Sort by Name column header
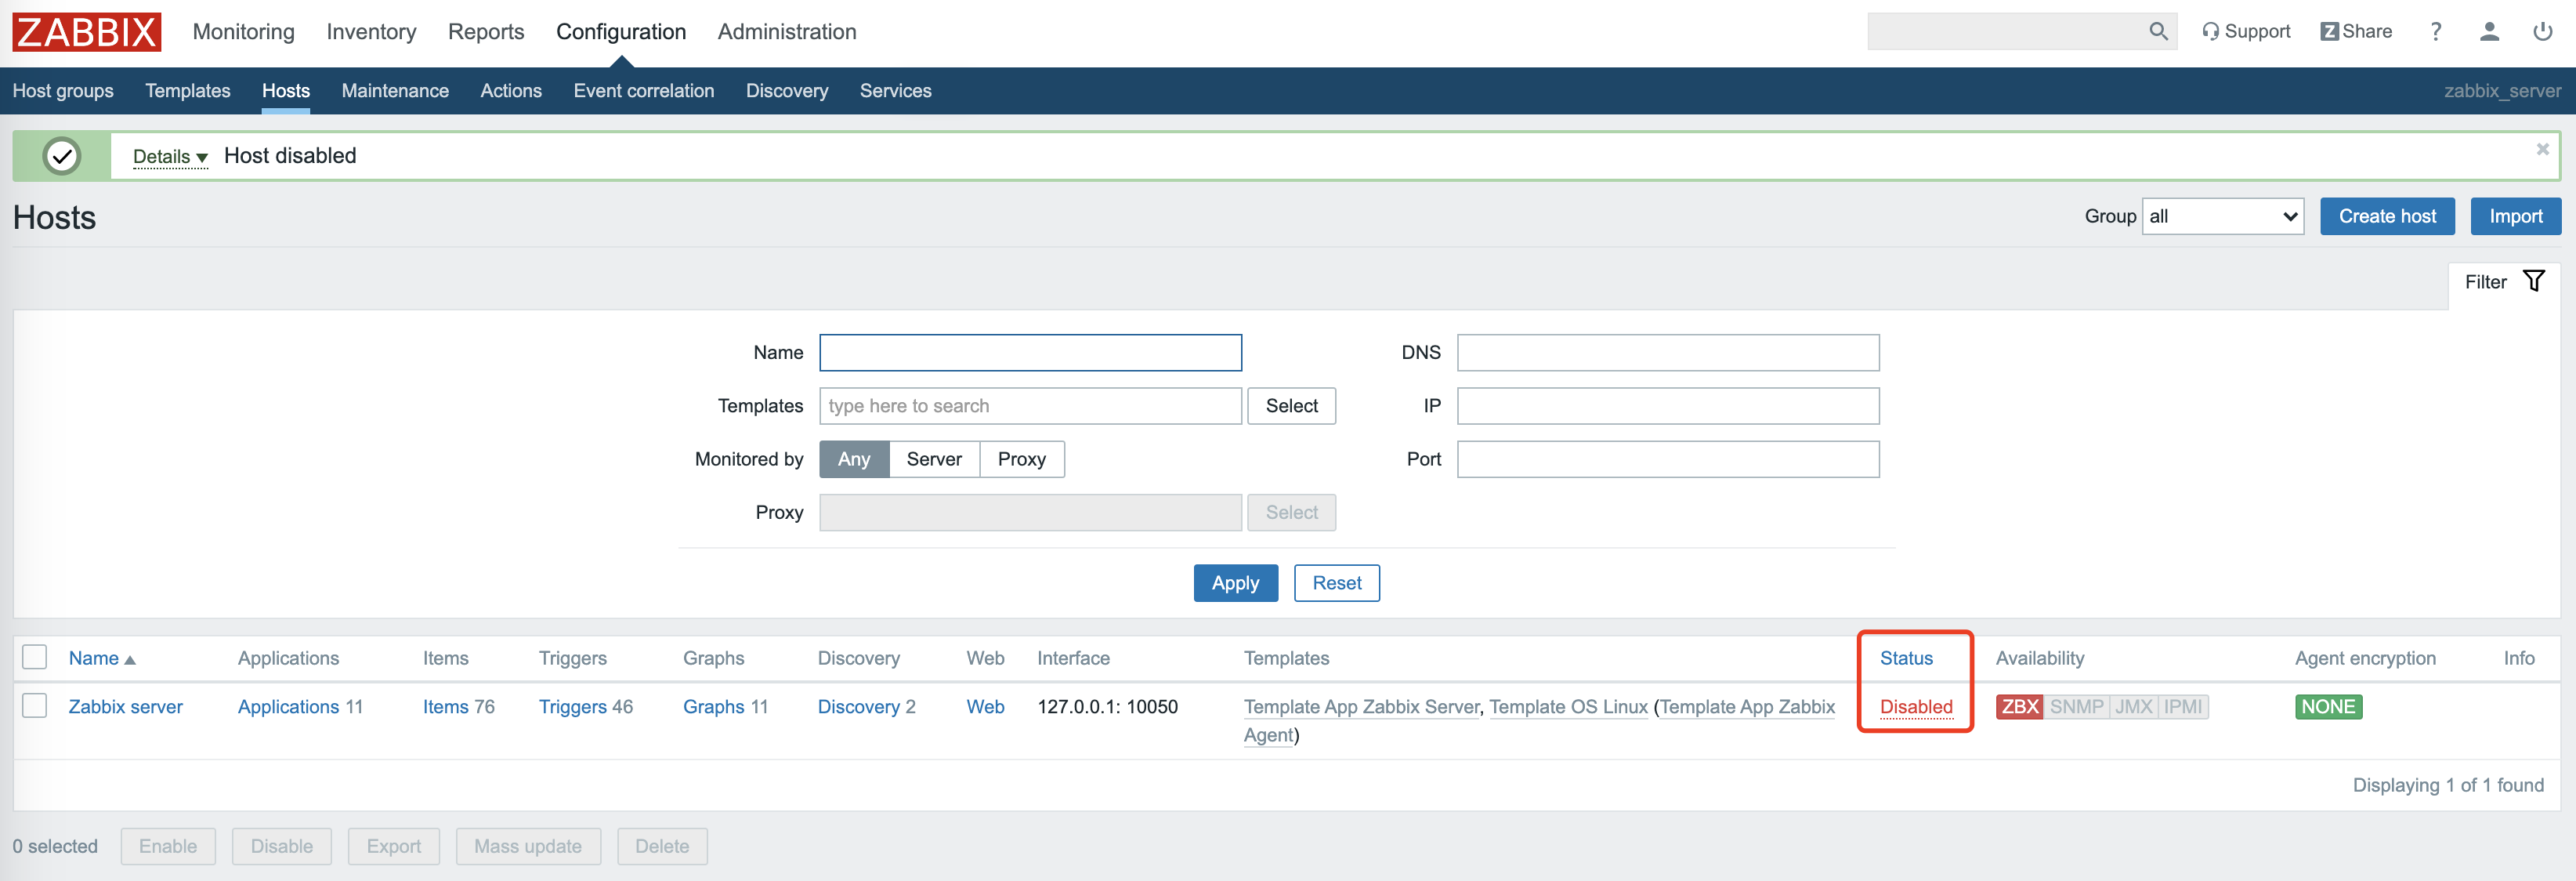Screen dimensions: 2576x881 101,658
